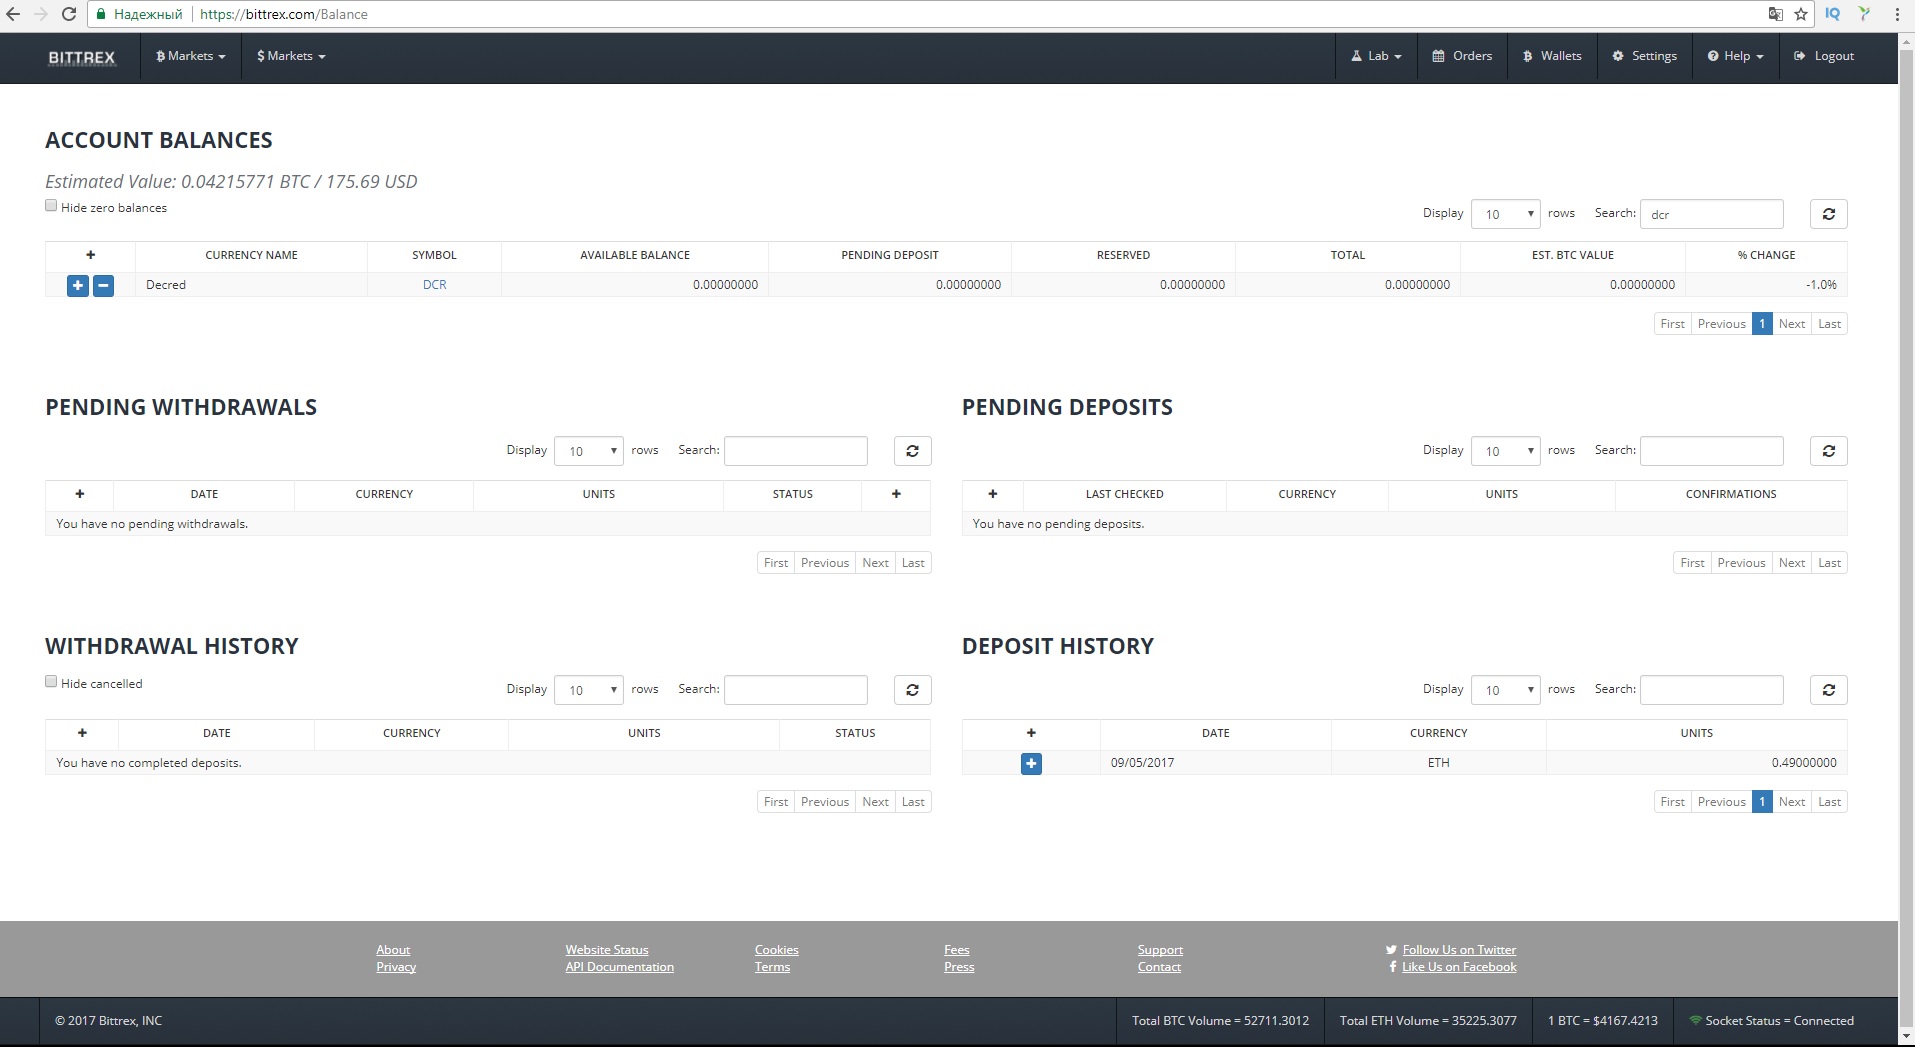The image size is (1915, 1047).
Task: Click right plus header in Pending Withdrawals
Action: point(896,494)
